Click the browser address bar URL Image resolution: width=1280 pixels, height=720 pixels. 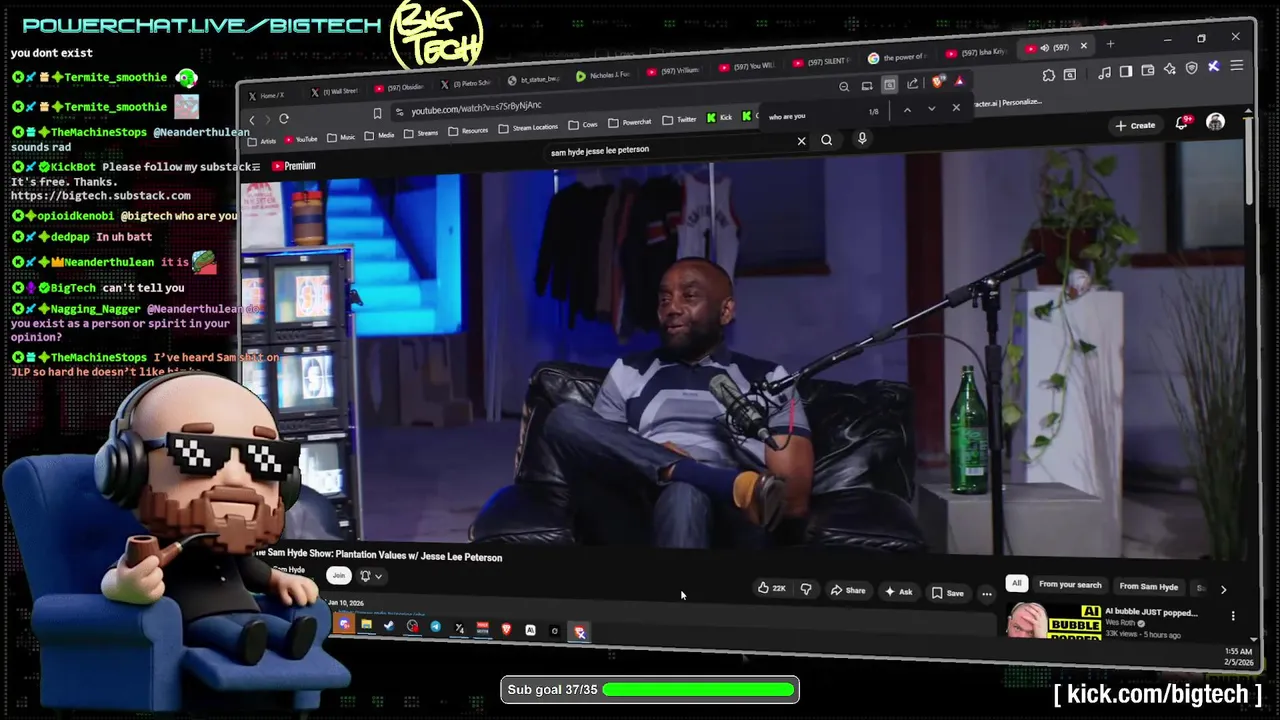click(x=476, y=106)
